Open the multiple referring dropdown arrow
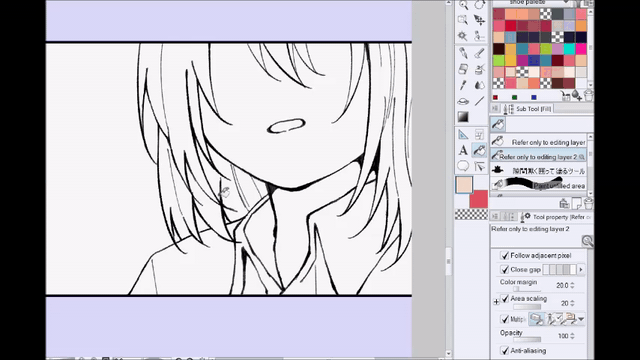 click(581, 319)
